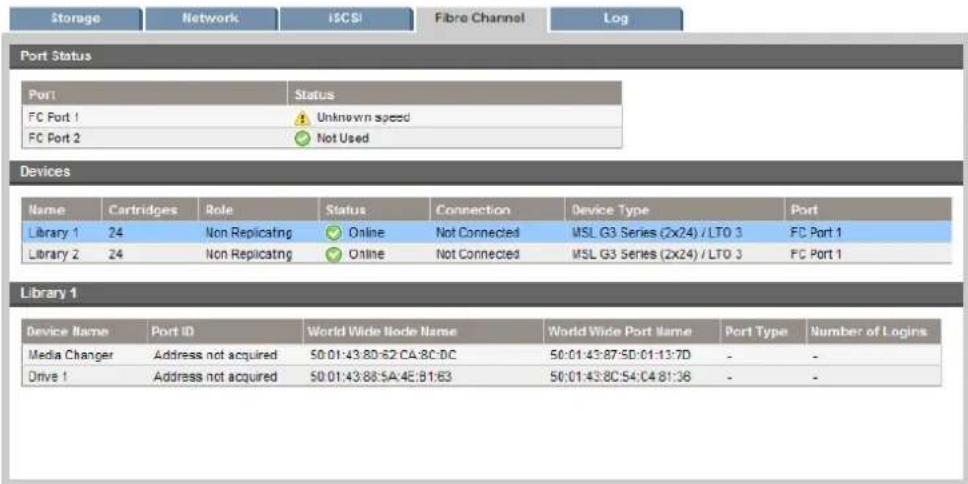Click Library 1 'Not Connected' cell
968x484 pixels.
(x=477, y=233)
